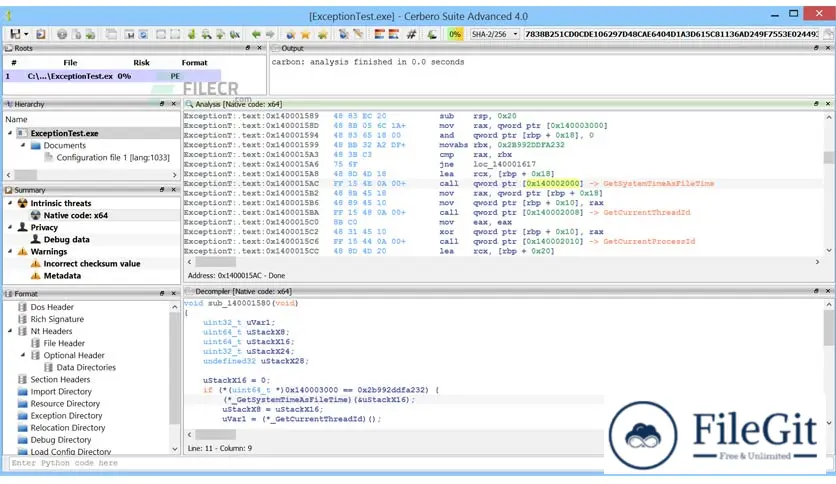Float the Roots panel
The width and height of the screenshot is (836, 484).
tap(248, 48)
